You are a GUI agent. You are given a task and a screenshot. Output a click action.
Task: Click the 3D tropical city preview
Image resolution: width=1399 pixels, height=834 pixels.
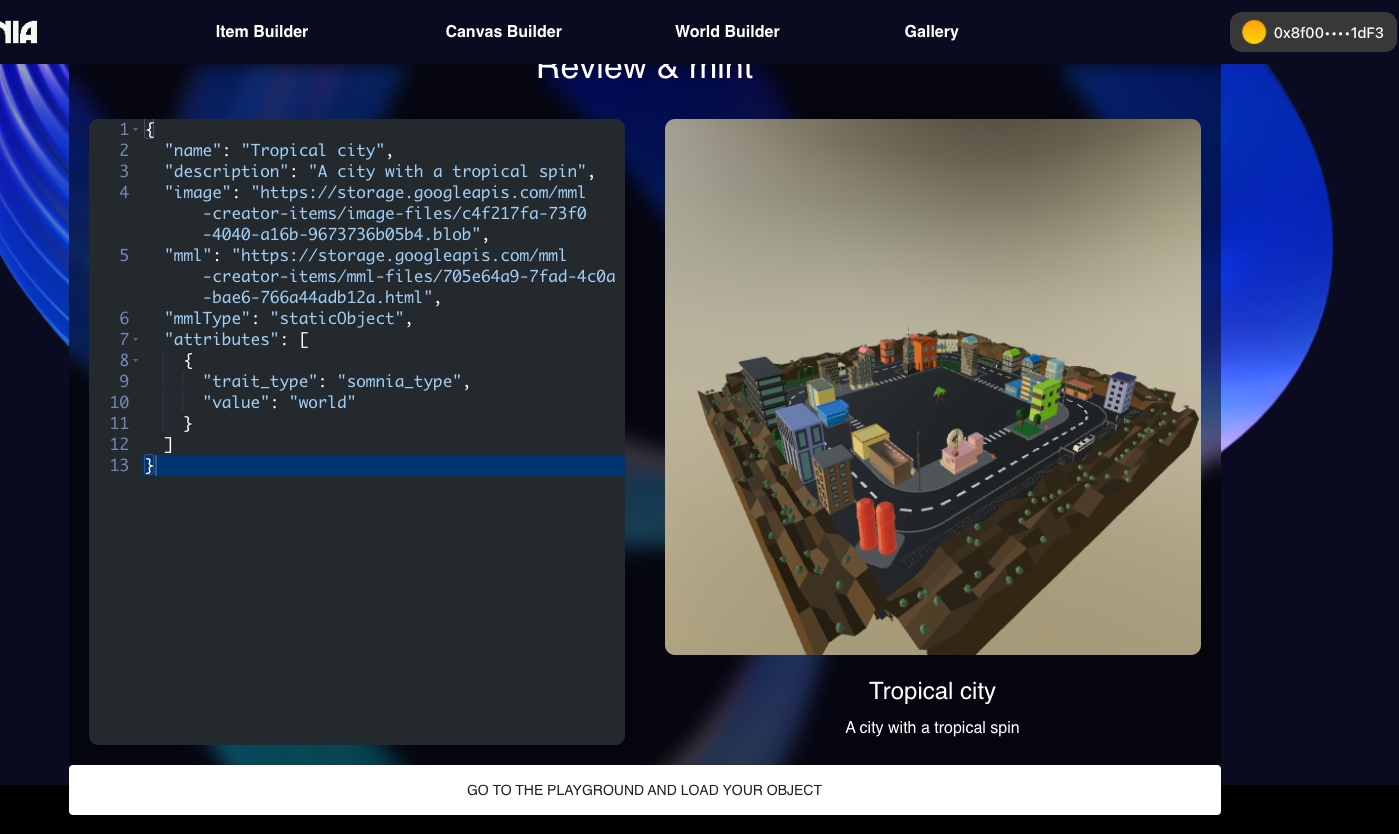coord(932,387)
